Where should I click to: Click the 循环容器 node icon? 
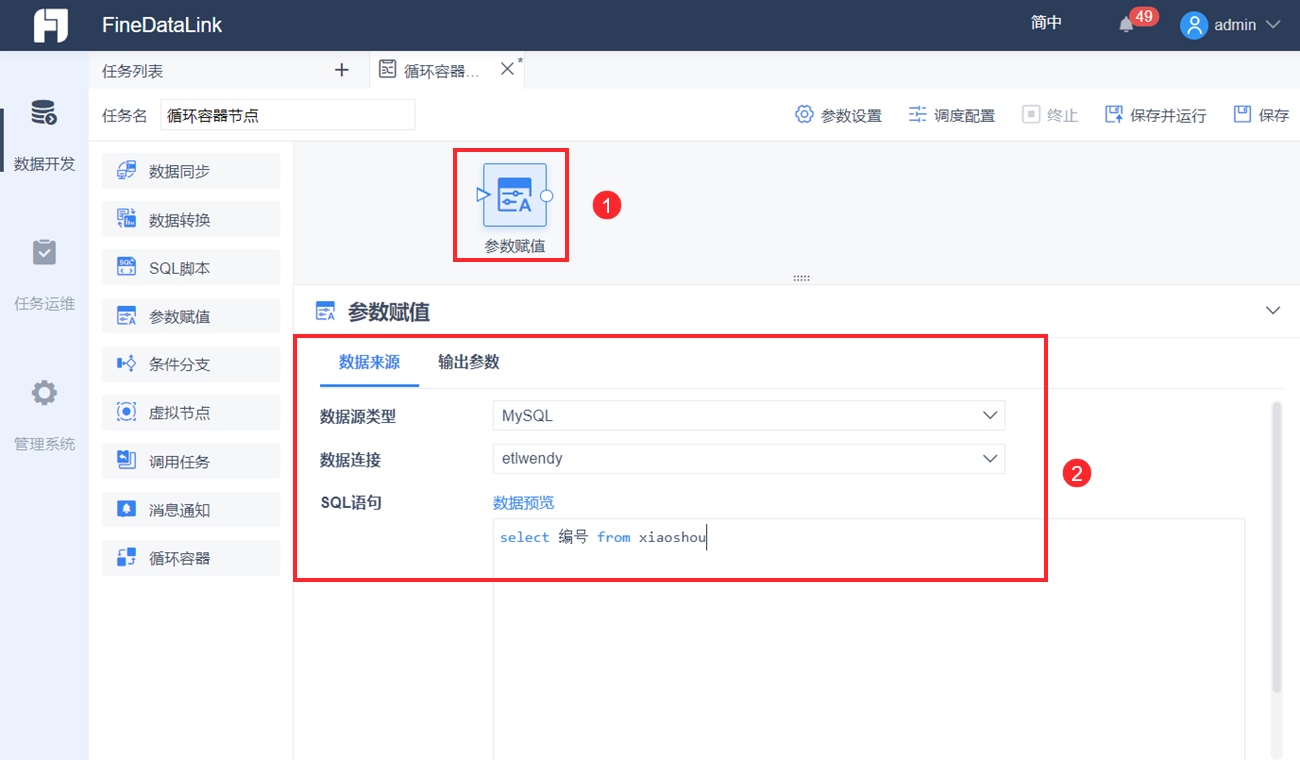coord(126,558)
